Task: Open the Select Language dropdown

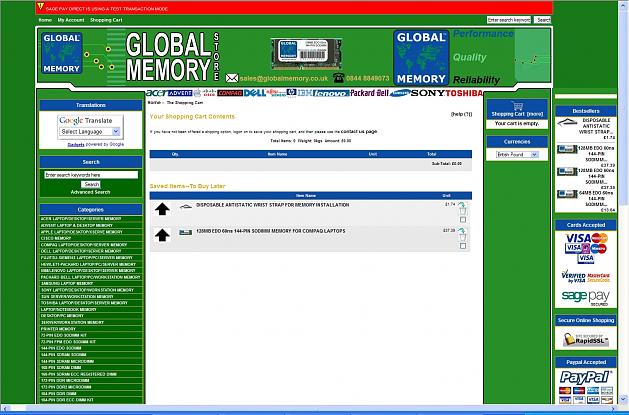Action: [x=90, y=132]
